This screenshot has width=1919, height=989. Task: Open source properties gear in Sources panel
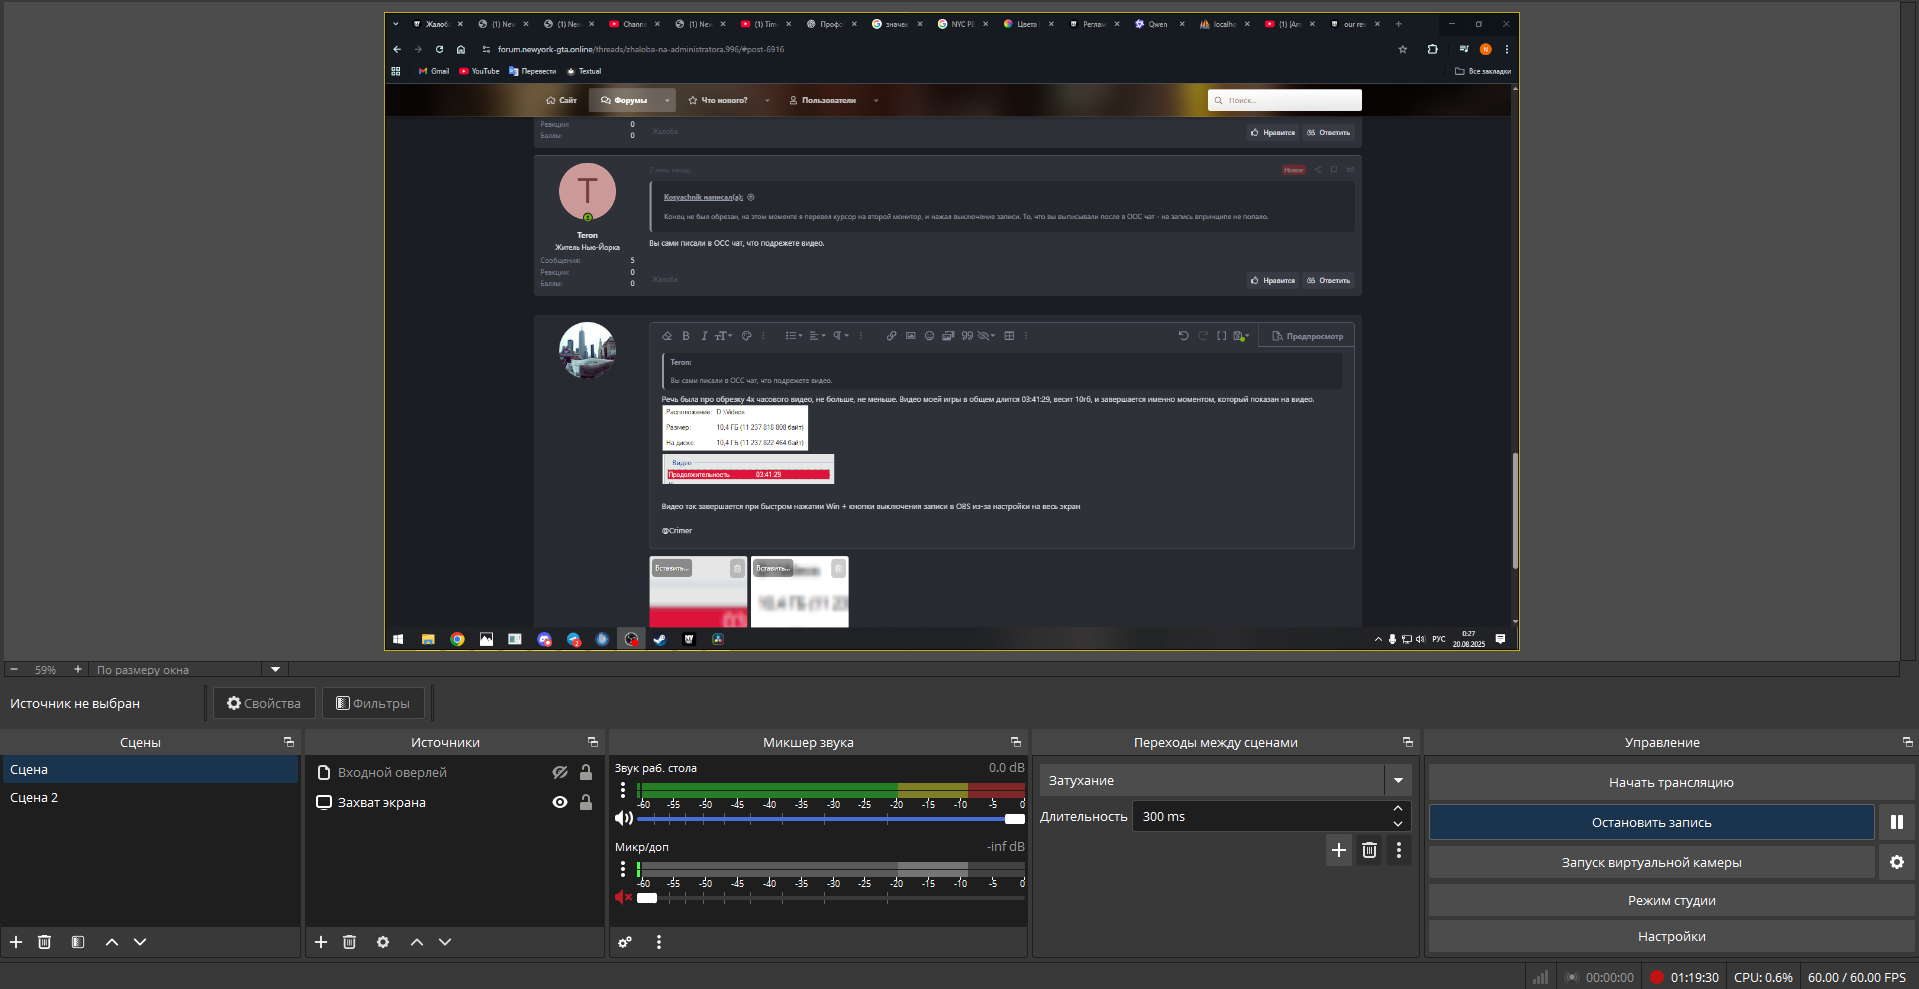(383, 942)
